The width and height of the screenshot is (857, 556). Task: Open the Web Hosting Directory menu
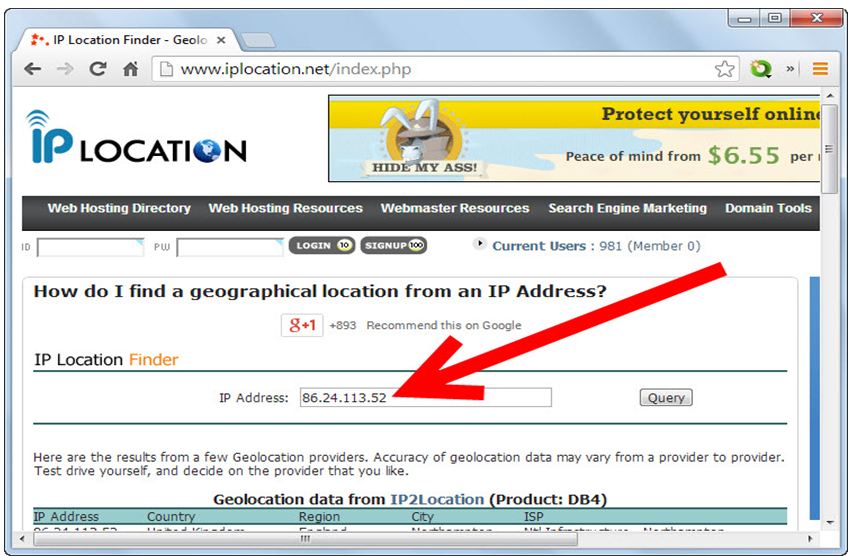click(119, 209)
